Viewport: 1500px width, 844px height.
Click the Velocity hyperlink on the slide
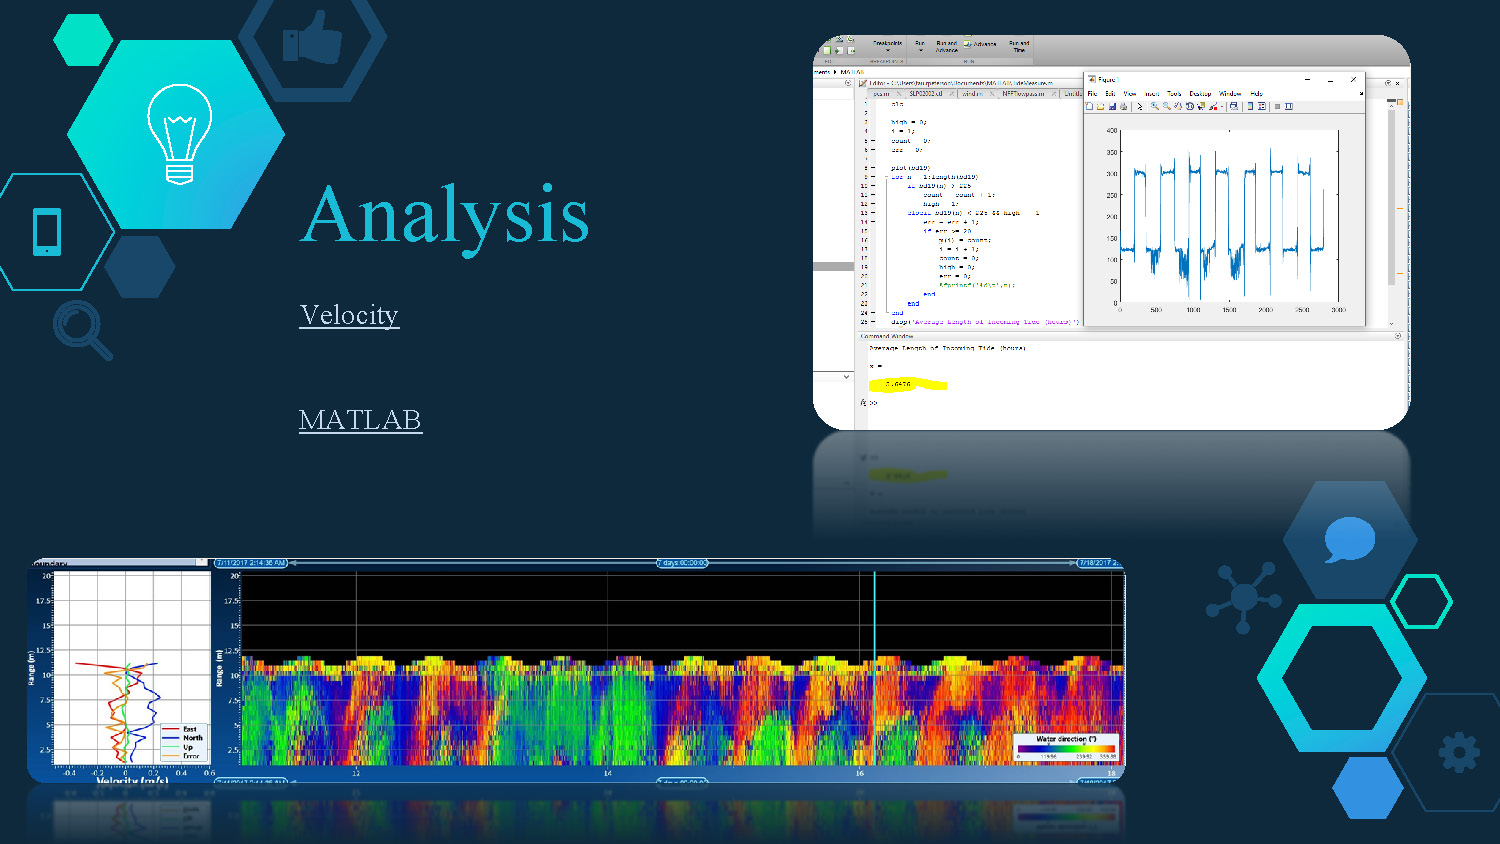click(349, 315)
